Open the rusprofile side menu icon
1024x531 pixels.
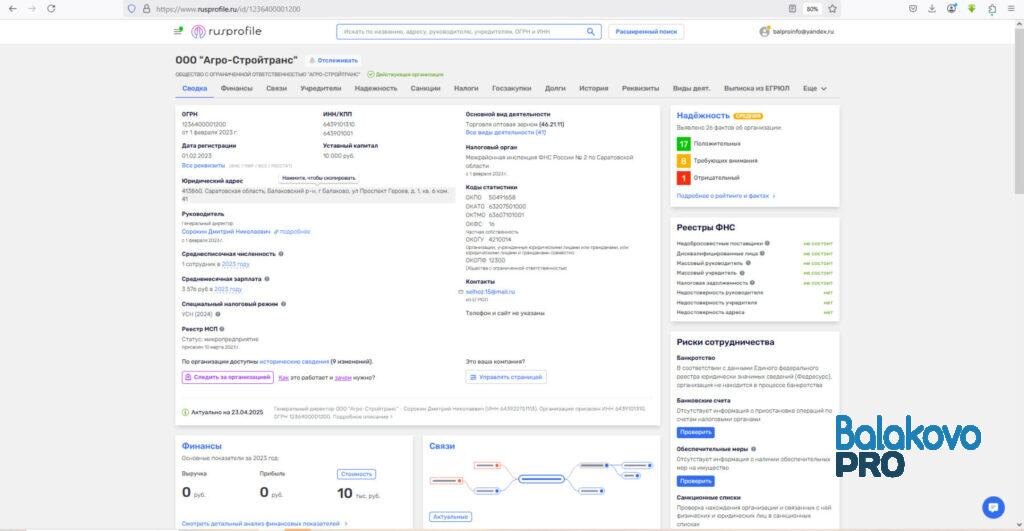coord(178,31)
